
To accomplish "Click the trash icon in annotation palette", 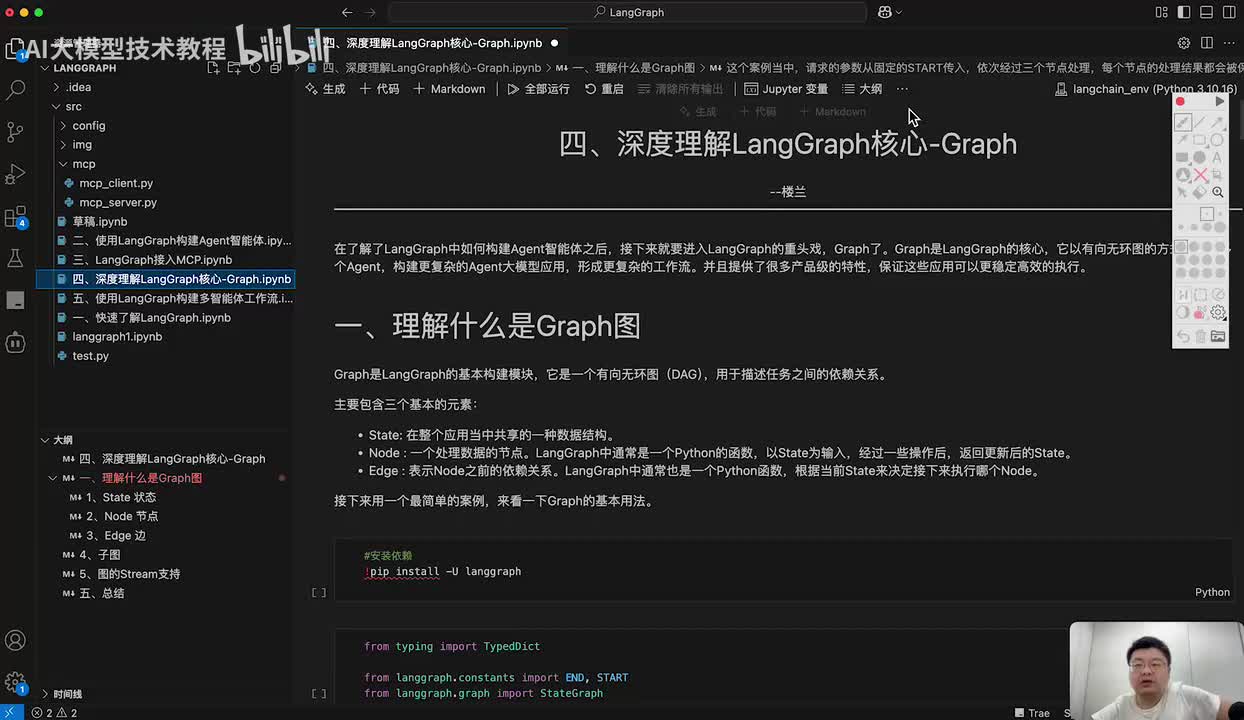I will pyautogui.click(x=1200, y=337).
